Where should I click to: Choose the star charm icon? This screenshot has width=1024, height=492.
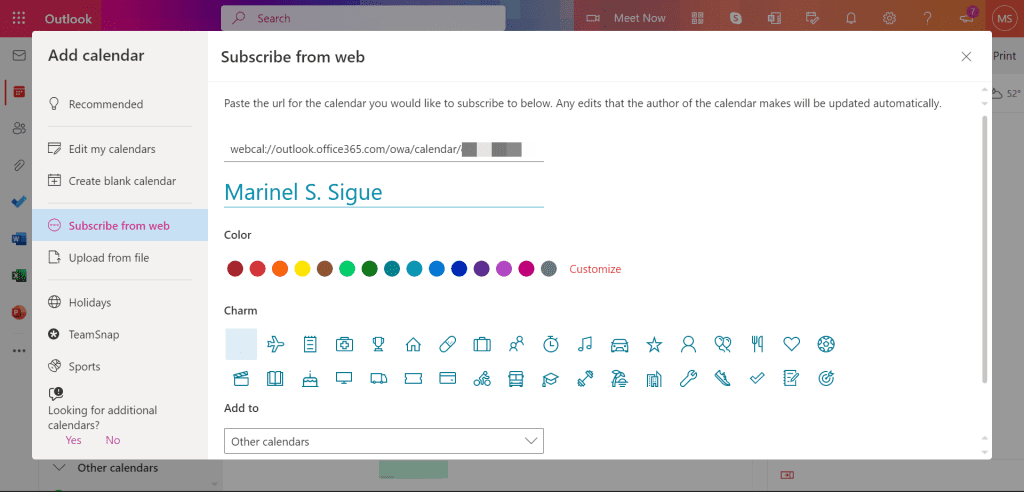[x=654, y=344]
